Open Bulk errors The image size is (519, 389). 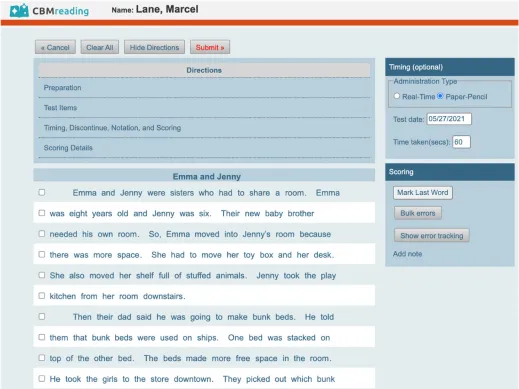click(x=418, y=213)
